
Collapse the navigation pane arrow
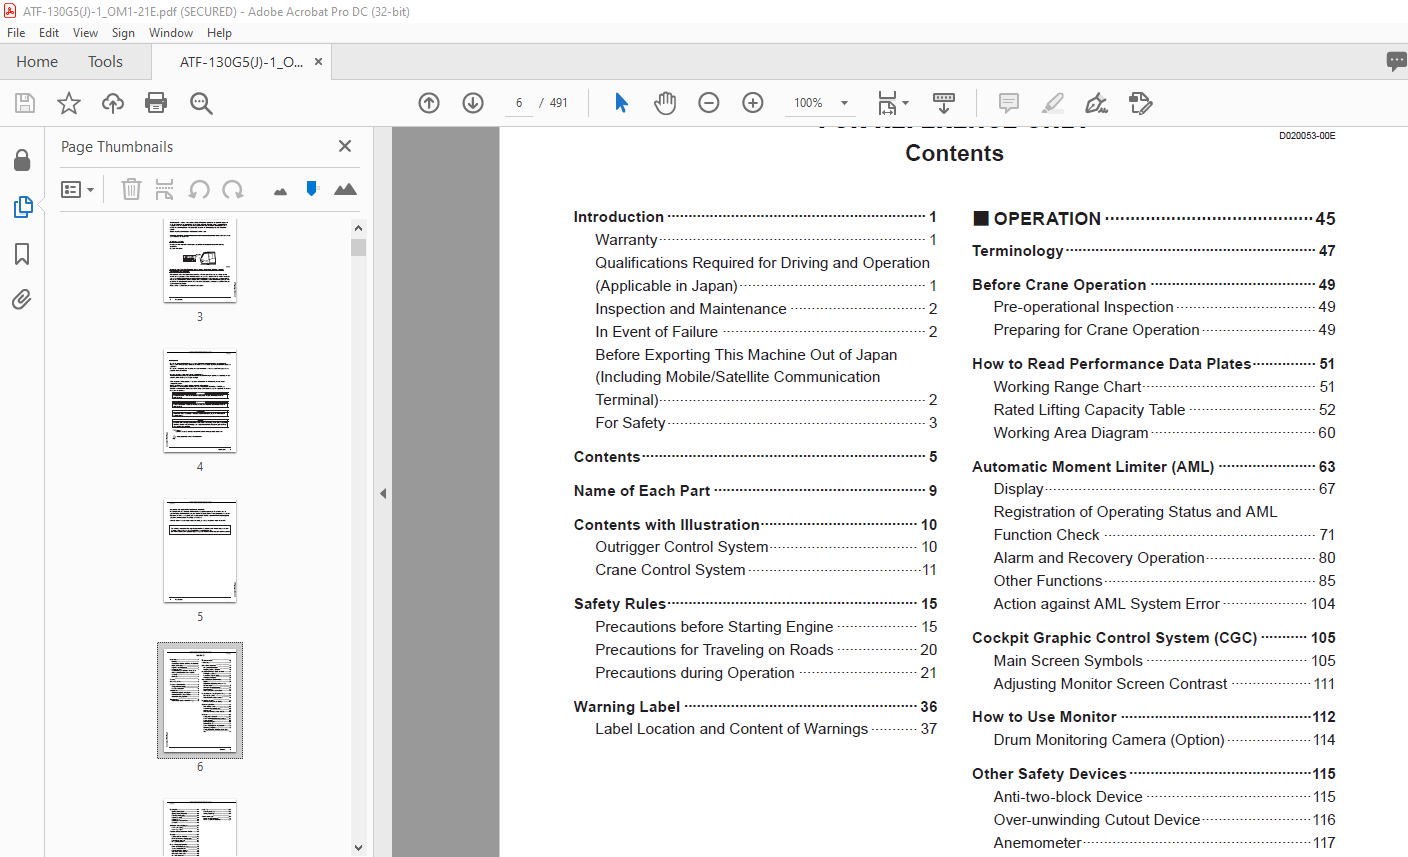click(x=382, y=493)
